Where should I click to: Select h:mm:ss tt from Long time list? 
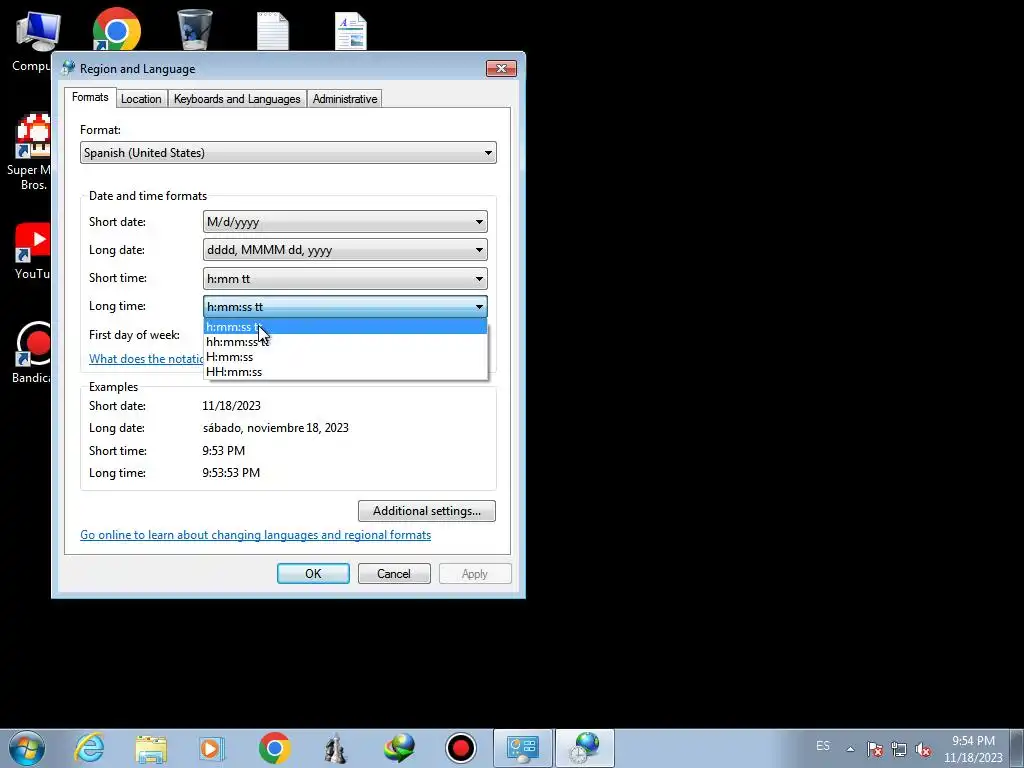tap(345, 327)
